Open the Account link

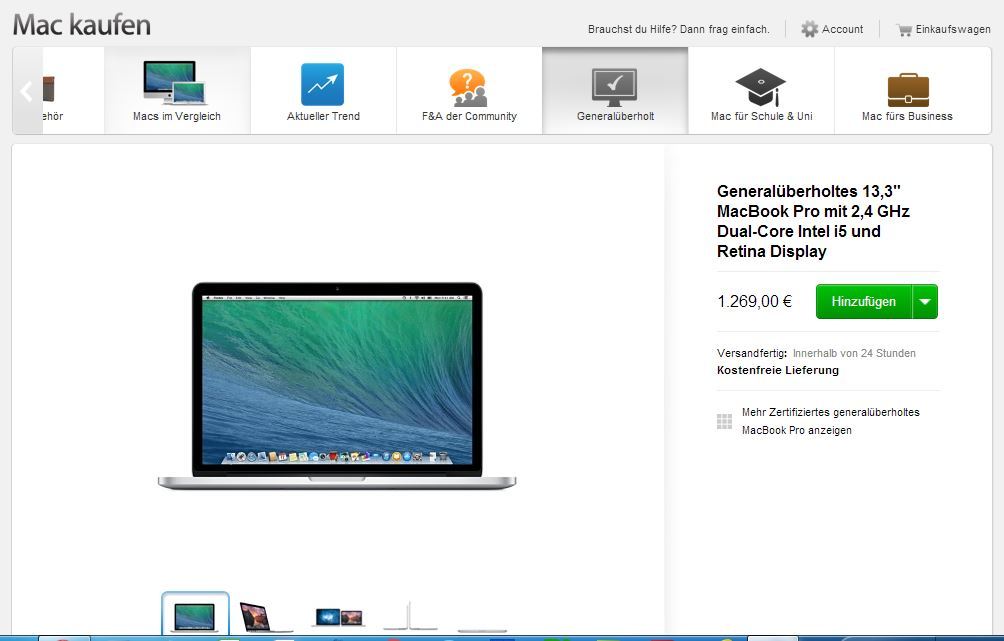(842, 29)
